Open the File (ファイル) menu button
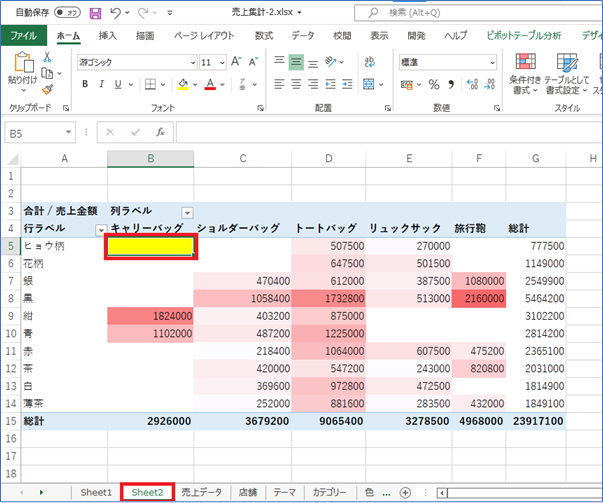The height and width of the screenshot is (503, 603). (22, 36)
